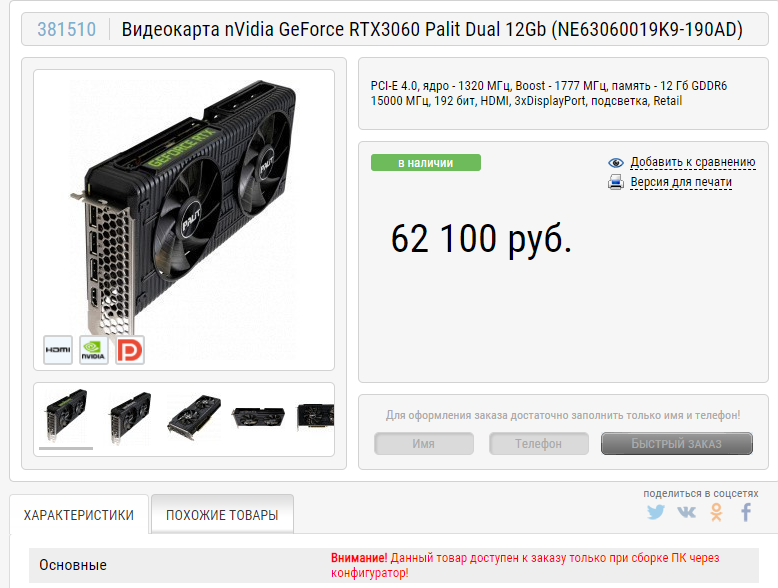Screen dimensions: 778x588
Task: Switch to the ХАРАКТЕРИСТИКИ tab
Action: [x=79, y=515]
